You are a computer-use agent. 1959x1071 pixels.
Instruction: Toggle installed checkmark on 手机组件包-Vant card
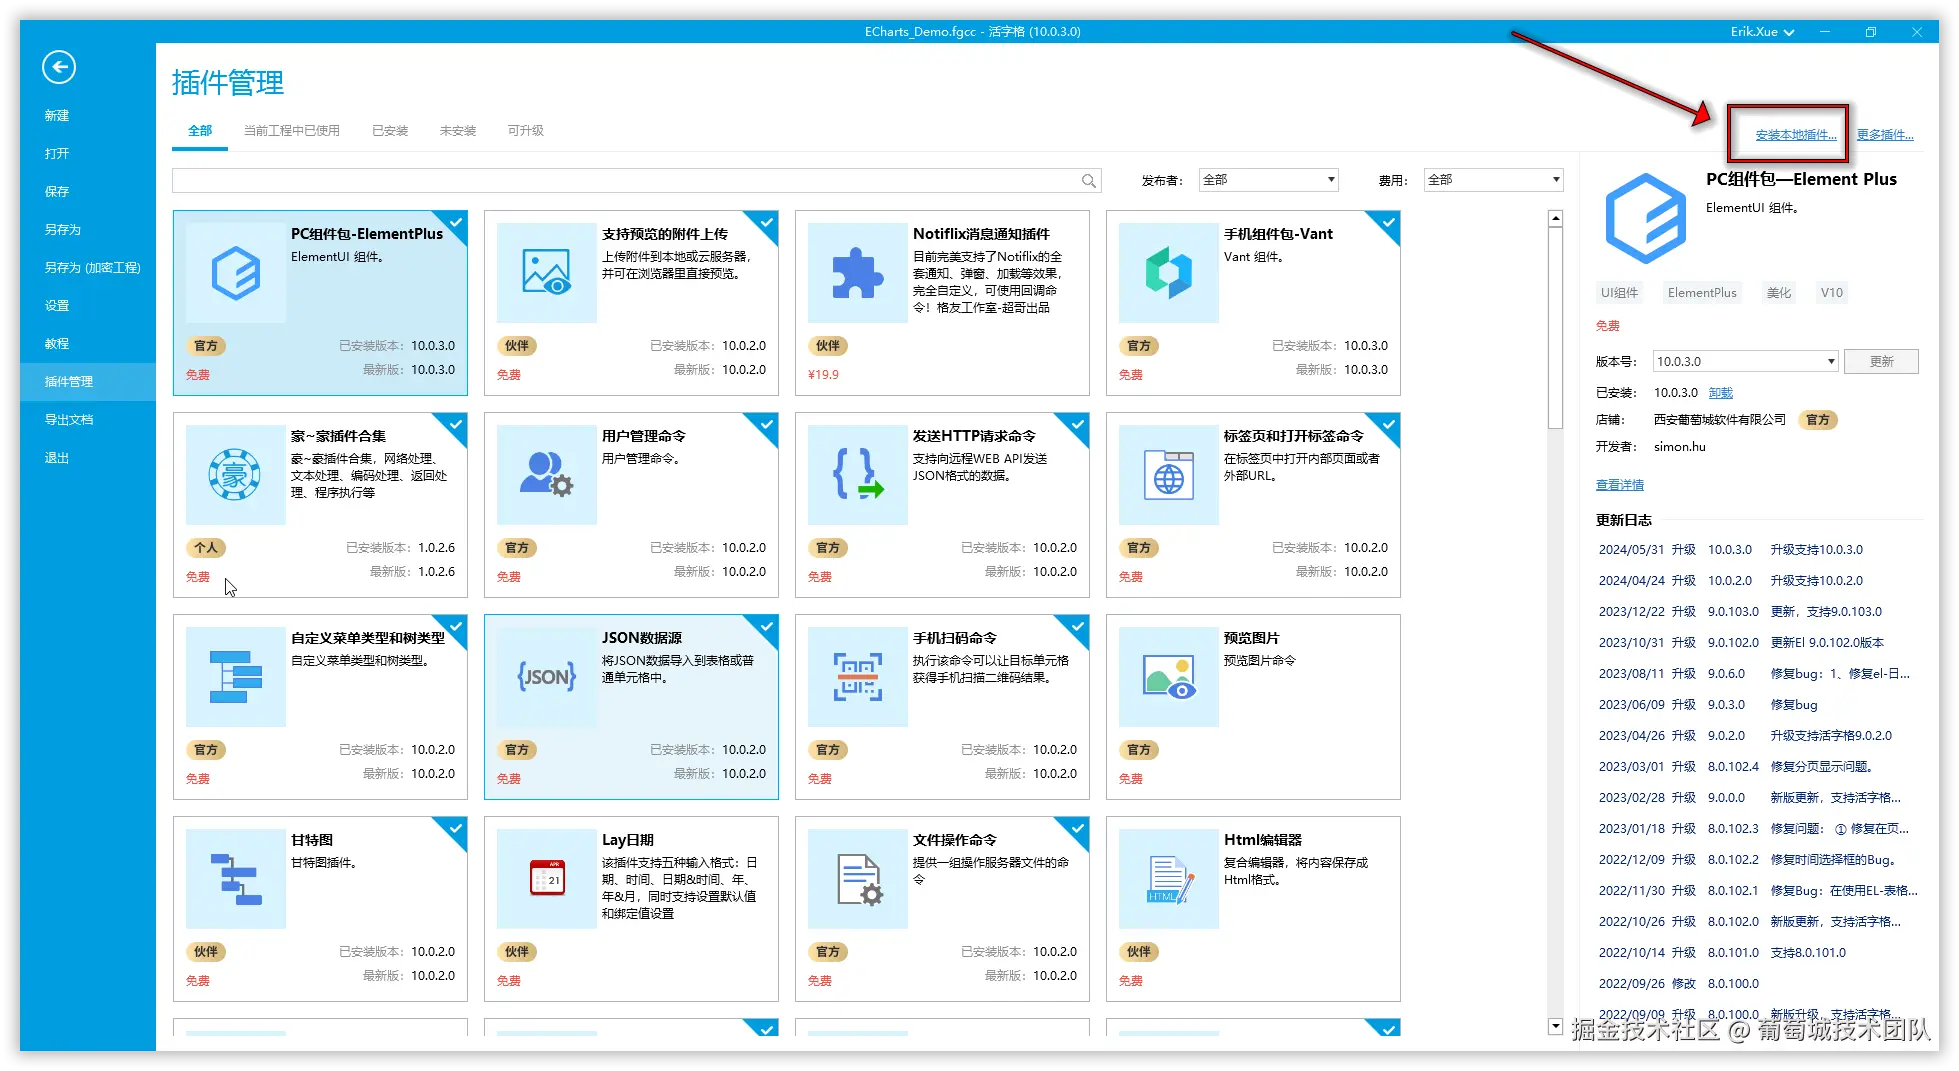tap(1388, 223)
